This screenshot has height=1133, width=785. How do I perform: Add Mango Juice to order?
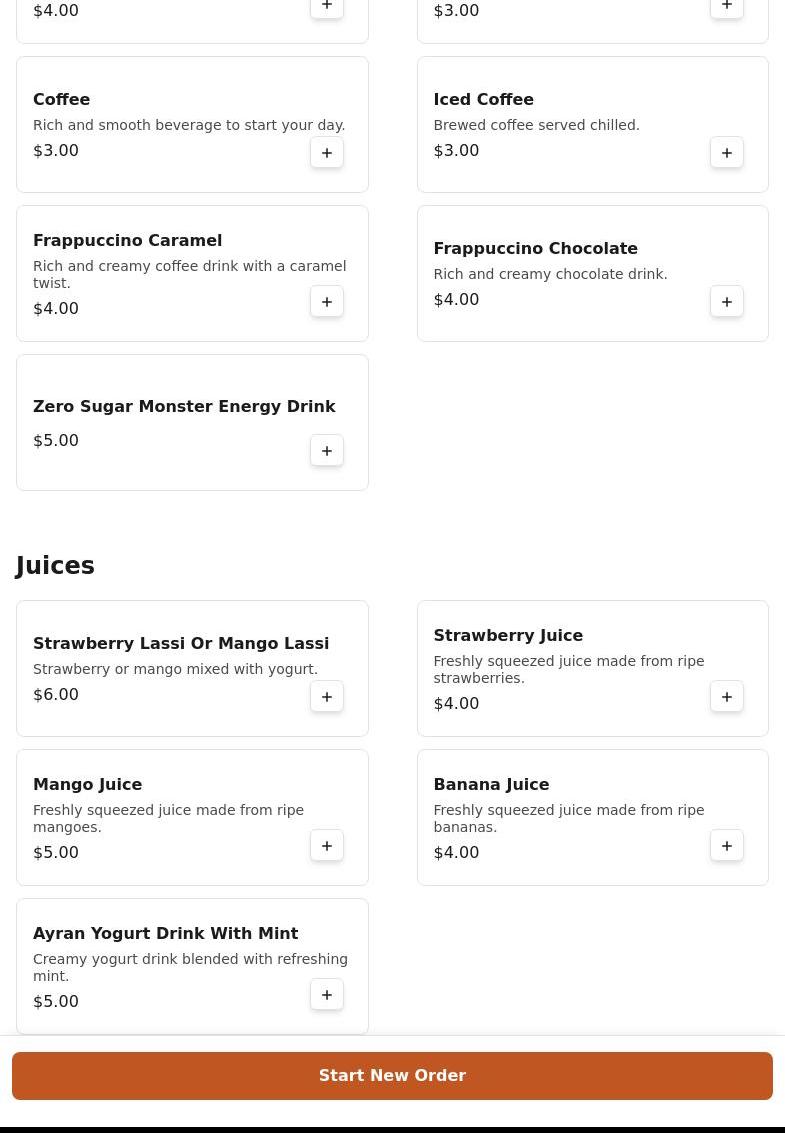pyautogui.click(x=327, y=845)
